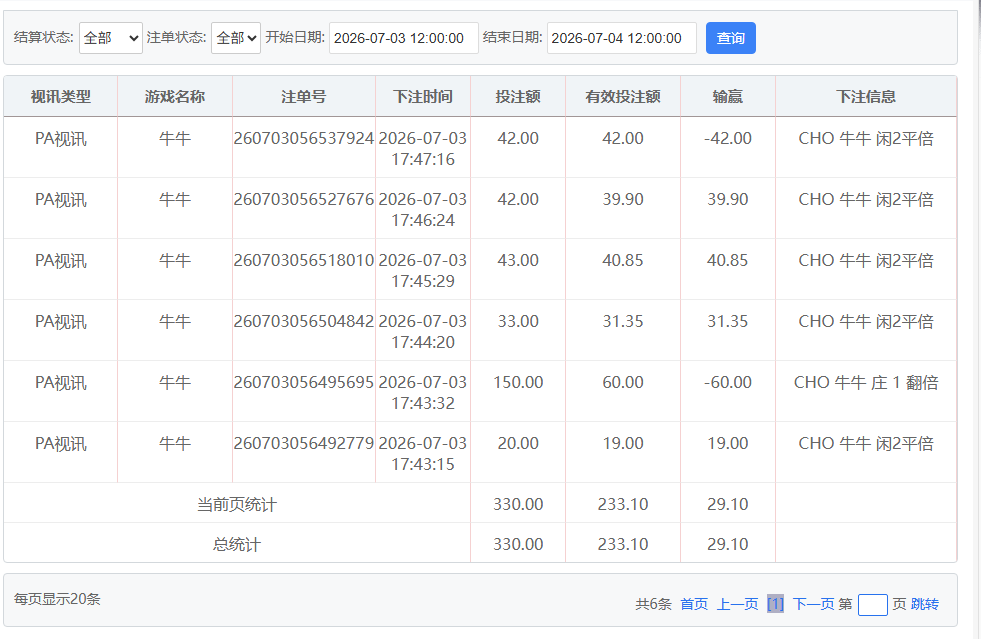Screen dimensions: 981x639
Task: Click the -60.00 win/loss value
Action: click(x=728, y=382)
